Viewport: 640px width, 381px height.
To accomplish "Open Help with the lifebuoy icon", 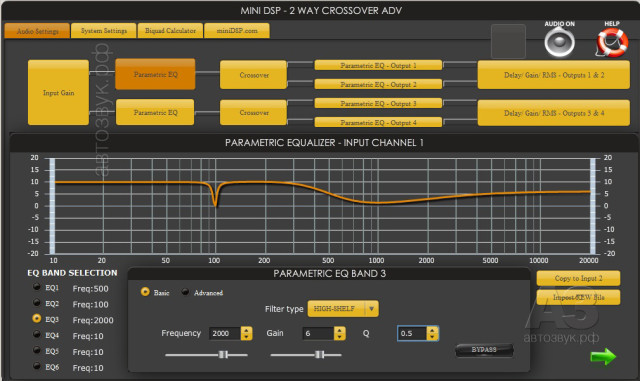I will 612,42.
